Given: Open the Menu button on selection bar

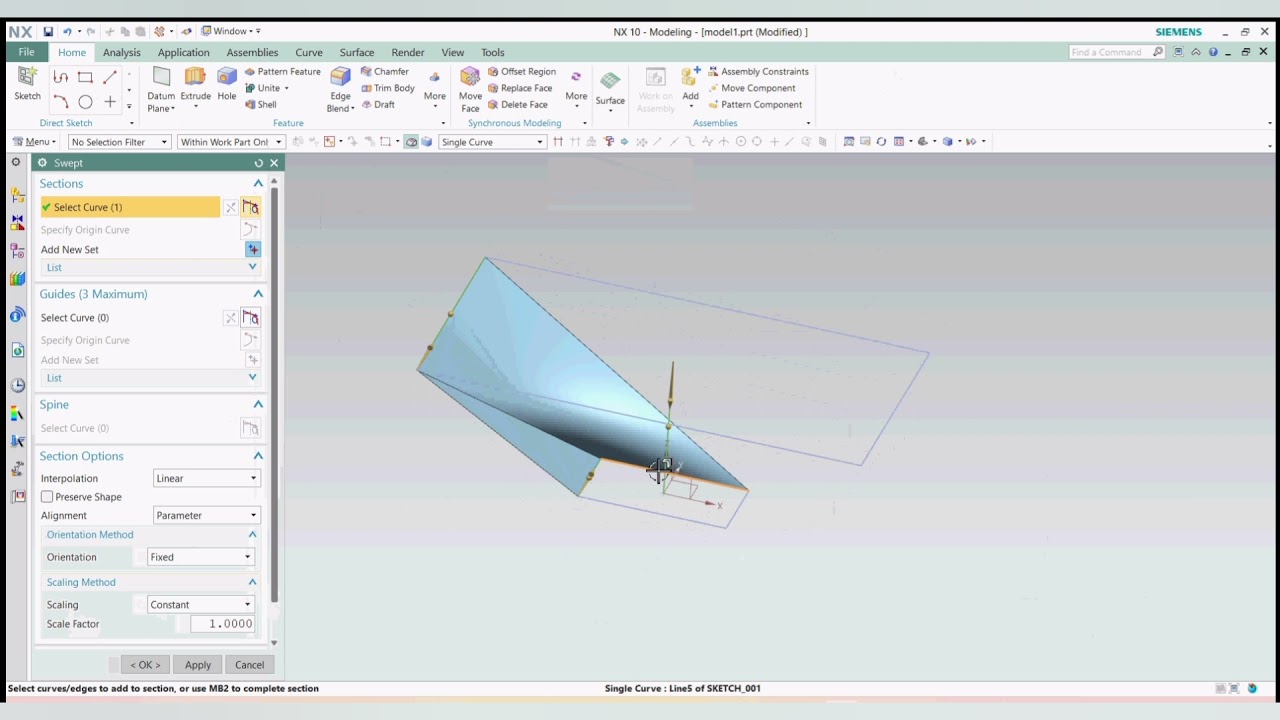Looking at the screenshot, I should (x=33, y=142).
